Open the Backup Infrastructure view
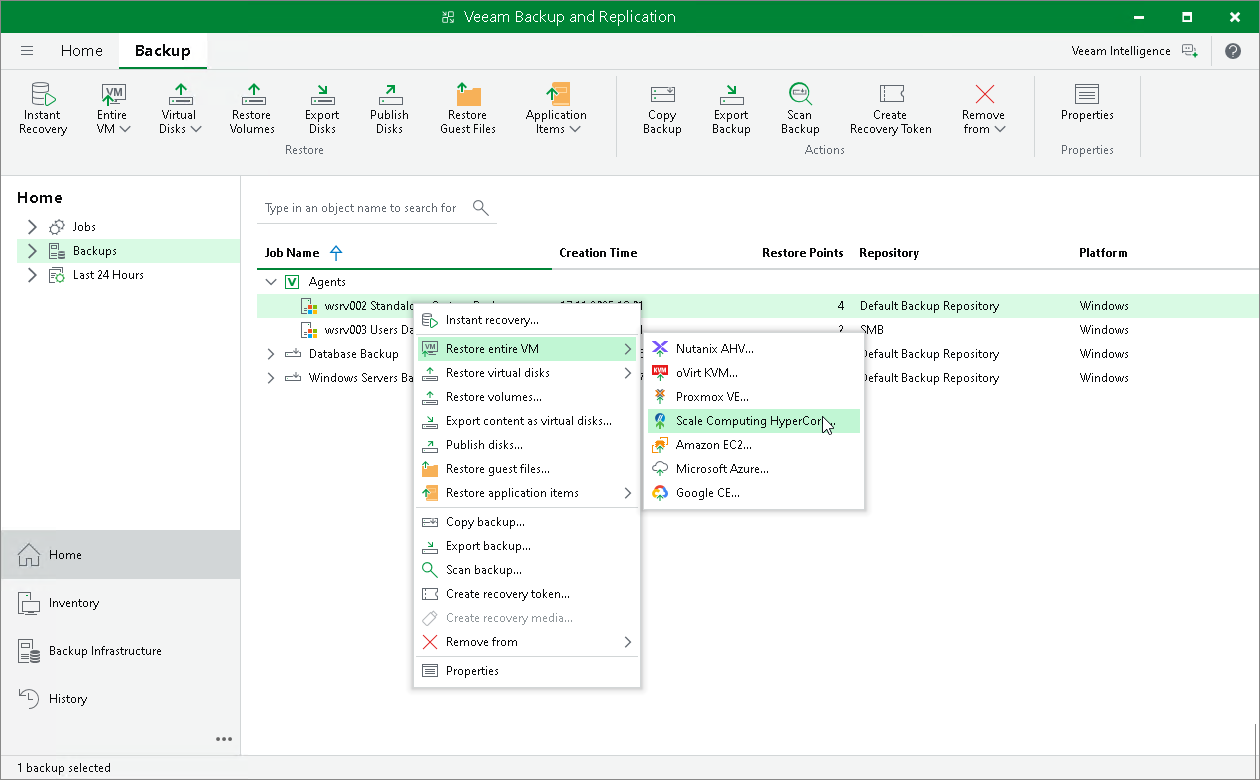Image resolution: width=1260 pixels, height=780 pixels. [105, 650]
